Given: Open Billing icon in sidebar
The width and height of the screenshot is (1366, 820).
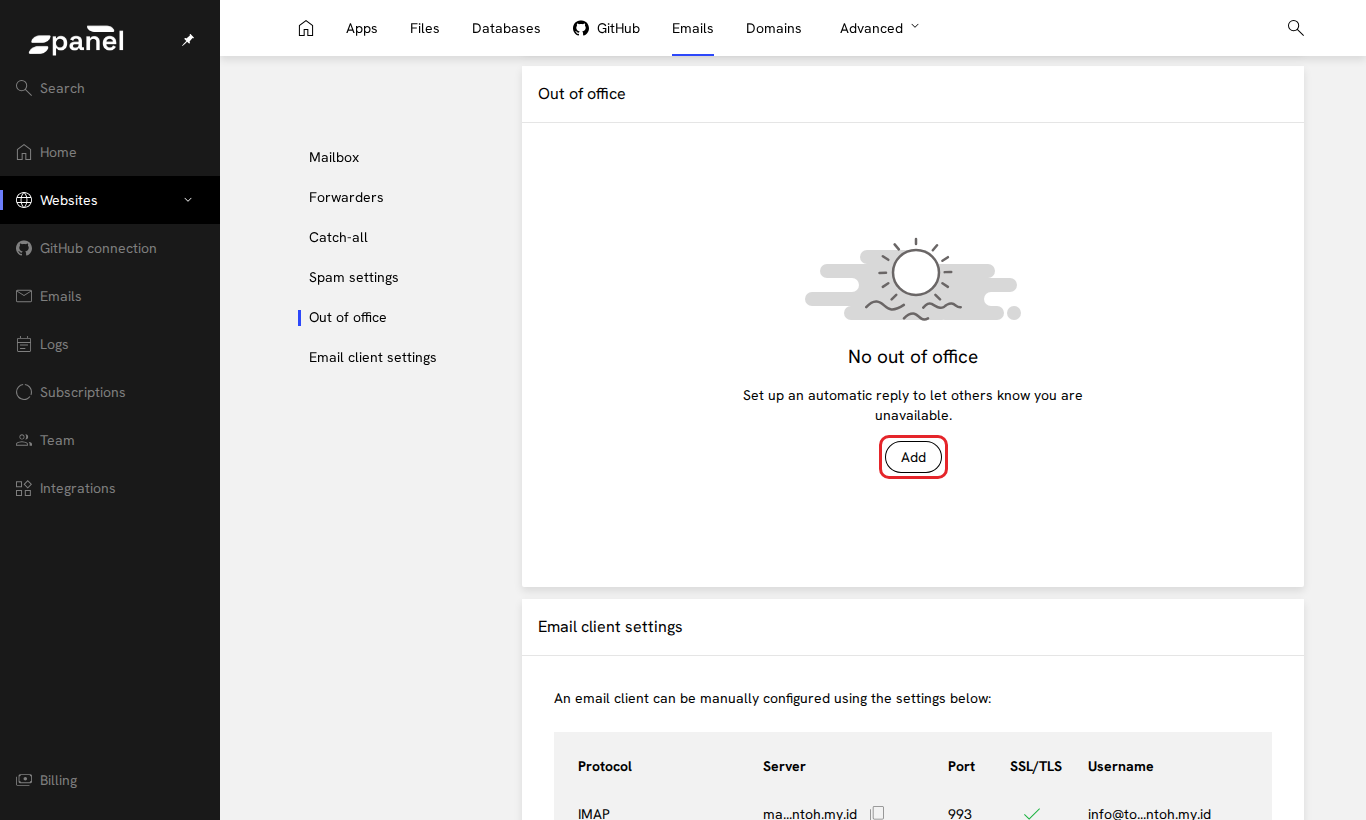Looking at the screenshot, I should (24, 780).
